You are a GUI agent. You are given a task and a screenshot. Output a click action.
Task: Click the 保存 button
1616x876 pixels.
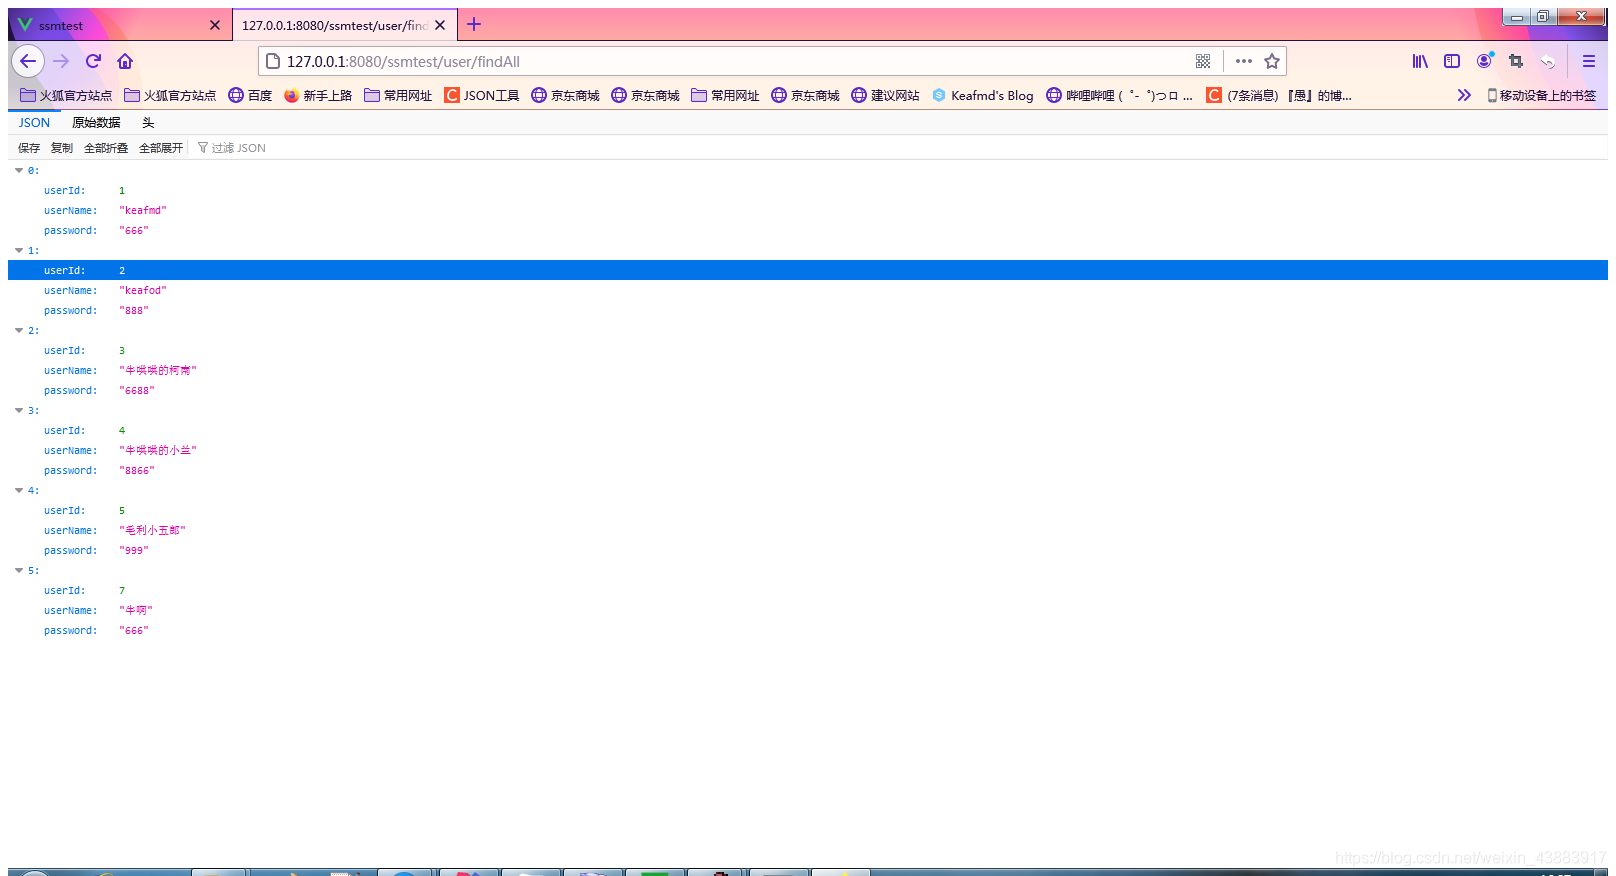click(29, 147)
